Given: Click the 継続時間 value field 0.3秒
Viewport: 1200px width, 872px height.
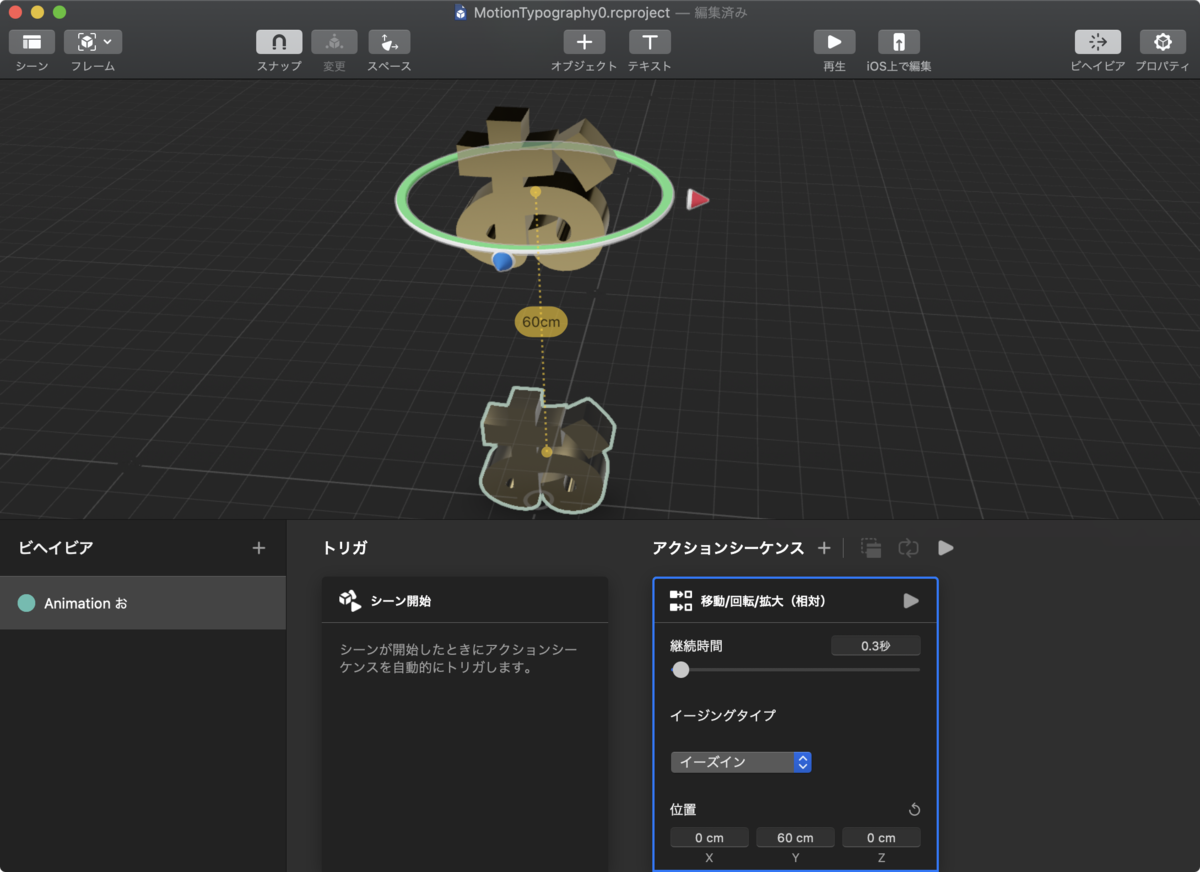Looking at the screenshot, I should [876, 646].
